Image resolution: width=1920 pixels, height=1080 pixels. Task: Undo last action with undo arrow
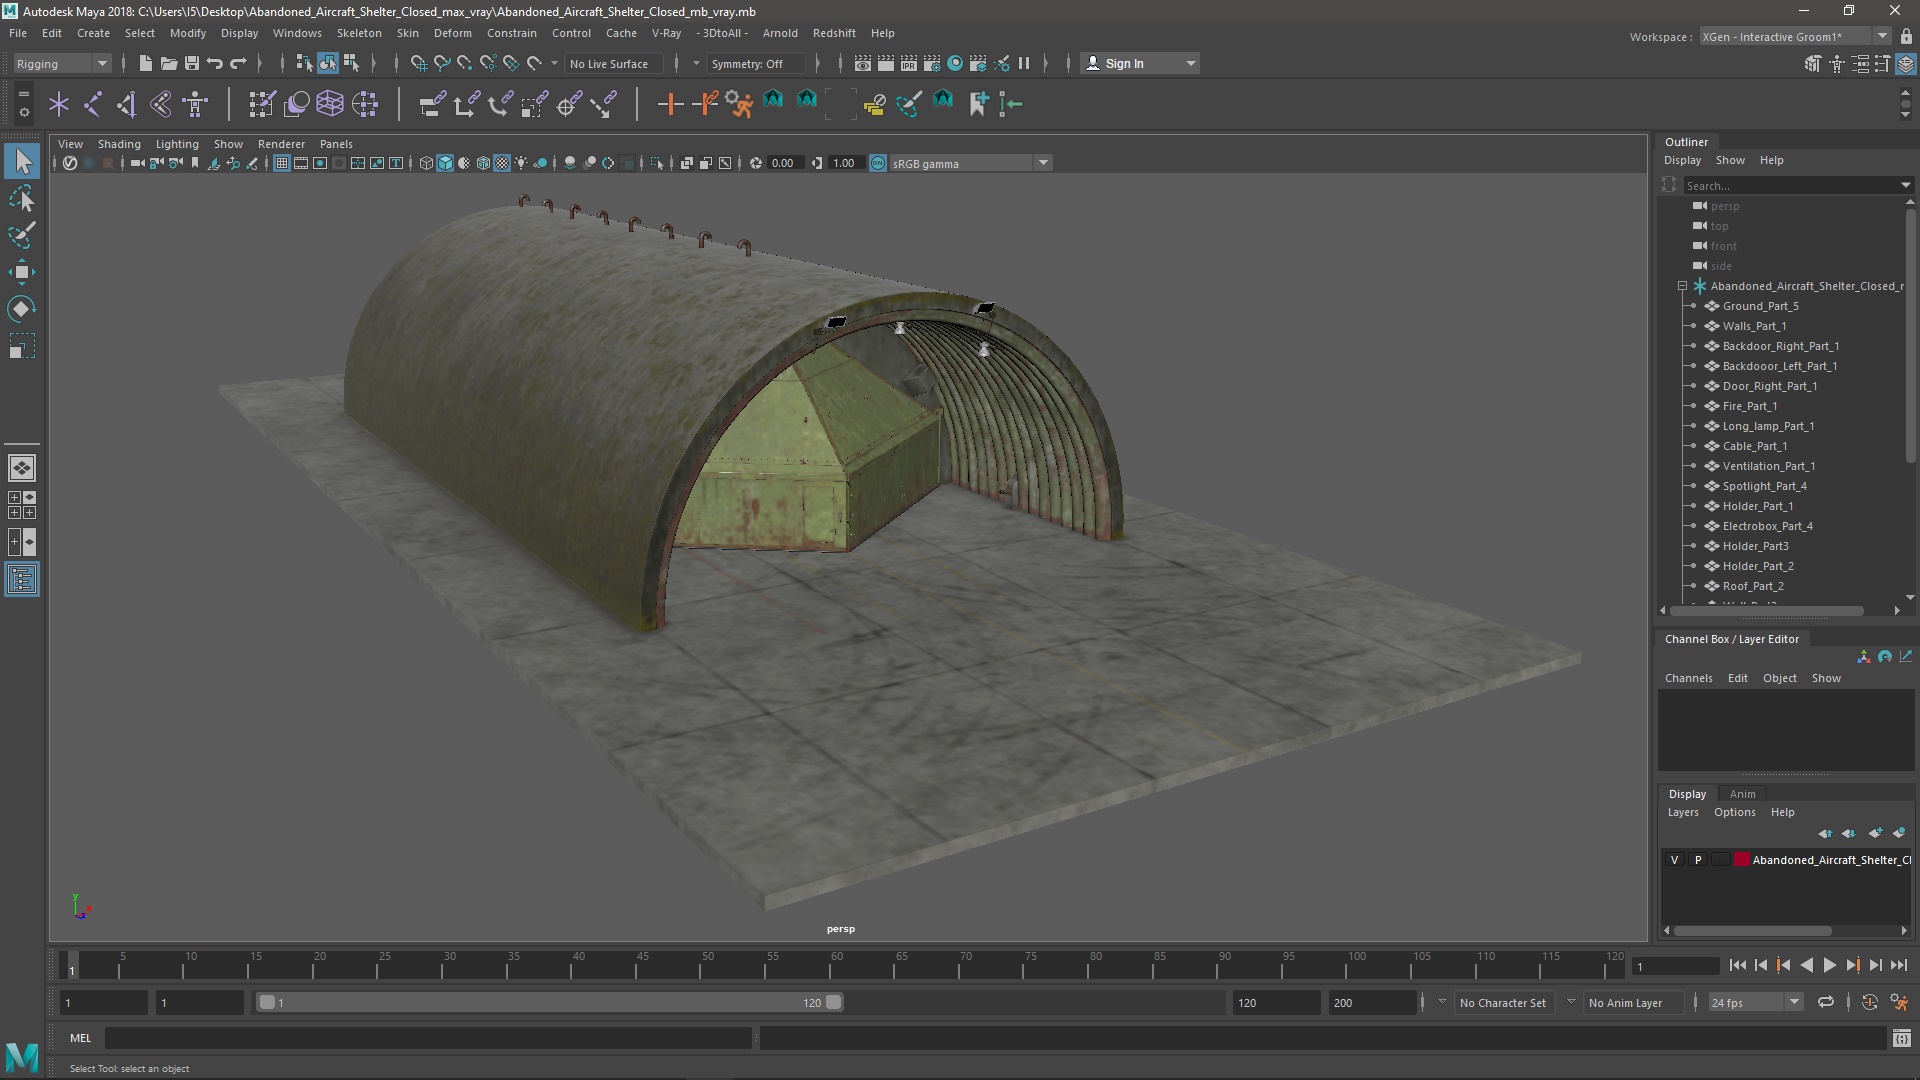click(214, 63)
